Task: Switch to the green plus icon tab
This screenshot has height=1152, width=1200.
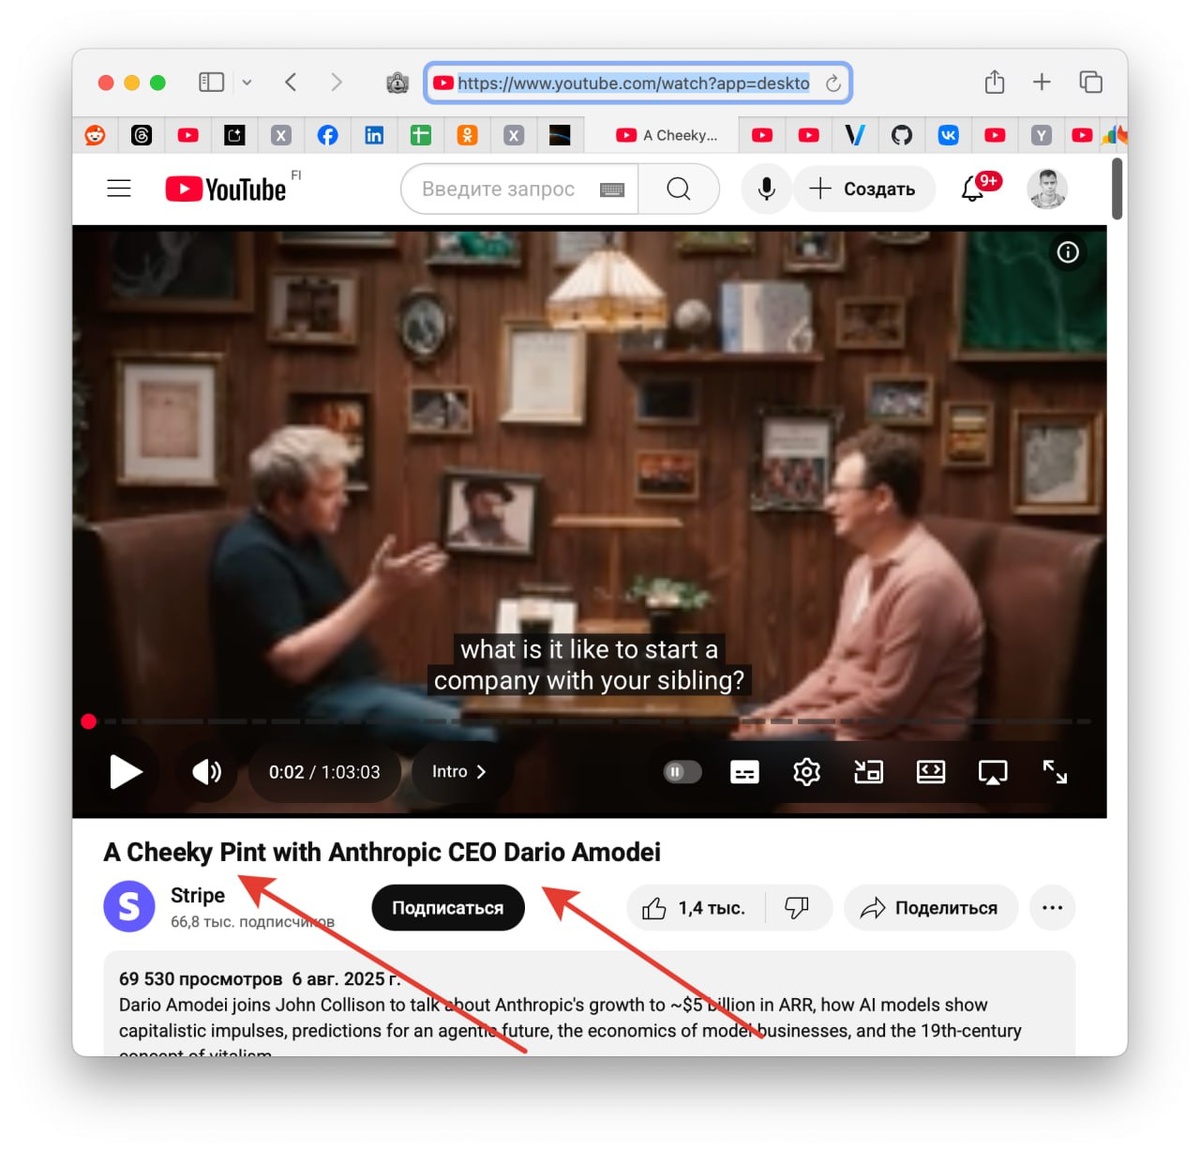Action: [x=421, y=135]
